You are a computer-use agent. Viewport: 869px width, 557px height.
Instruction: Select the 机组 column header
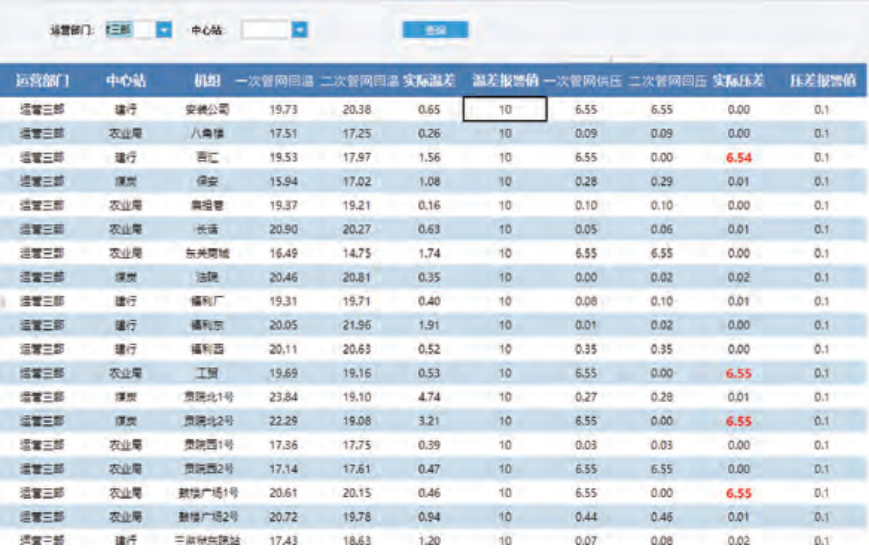coord(207,80)
